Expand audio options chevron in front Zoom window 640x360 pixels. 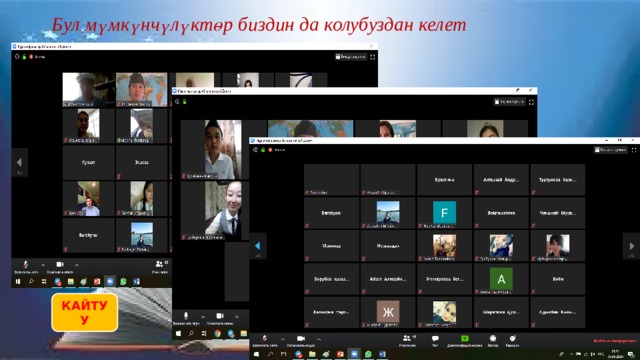click(282, 339)
